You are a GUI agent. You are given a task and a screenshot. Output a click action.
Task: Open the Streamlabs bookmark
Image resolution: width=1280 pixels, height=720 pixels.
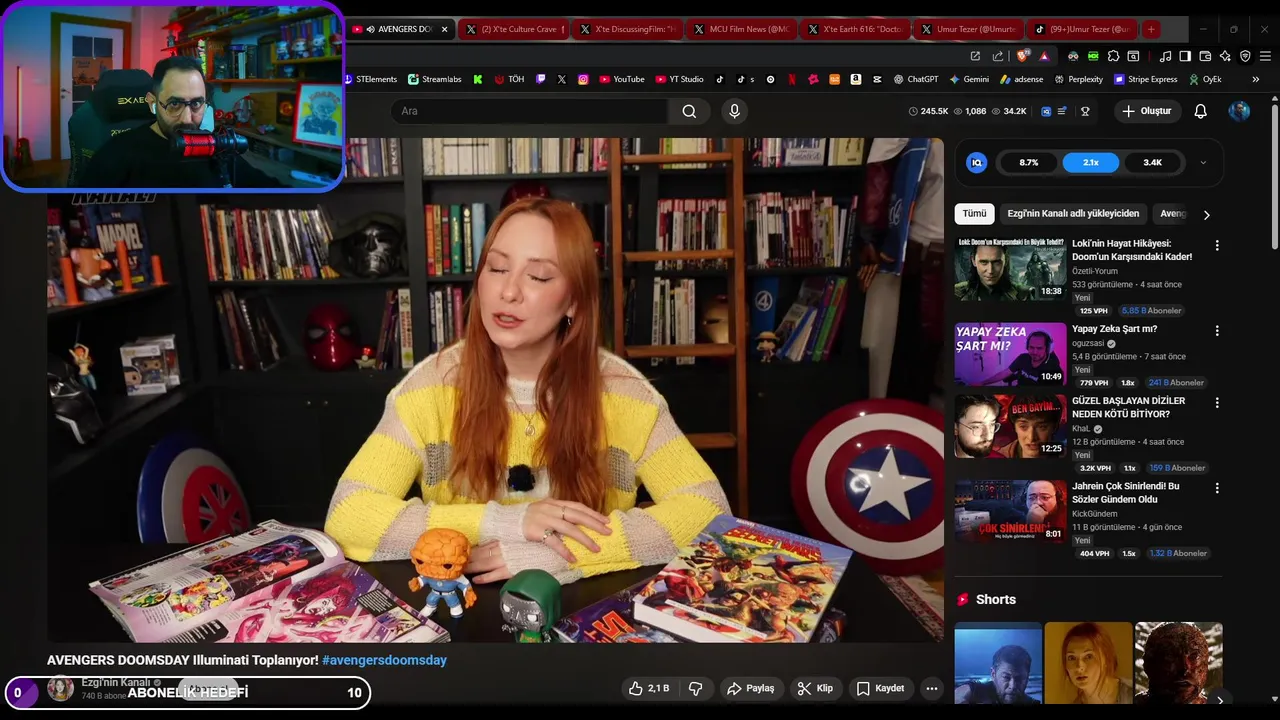(x=434, y=79)
